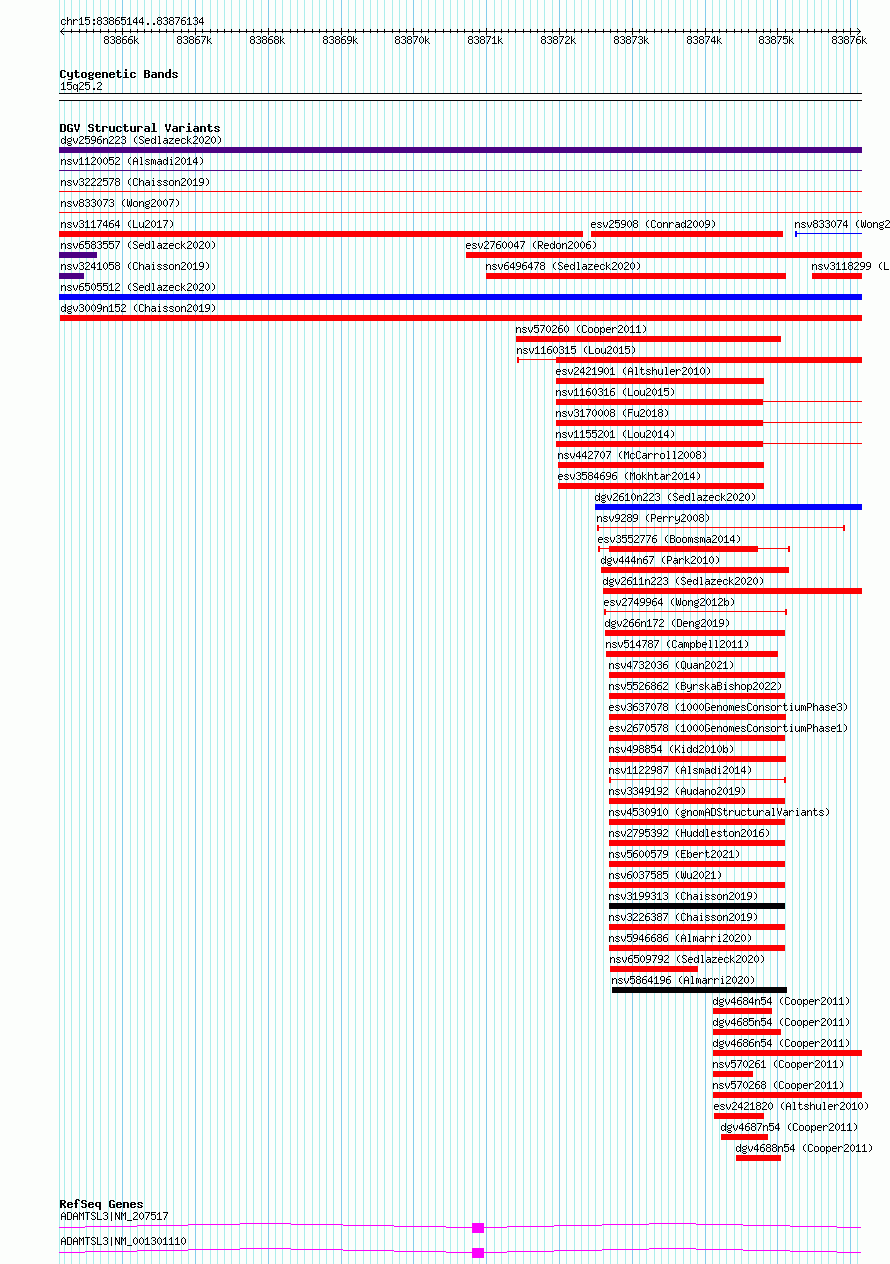Click the nsv4732036 (Quan2021) label
The width and height of the screenshot is (890, 1264).
click(671, 666)
